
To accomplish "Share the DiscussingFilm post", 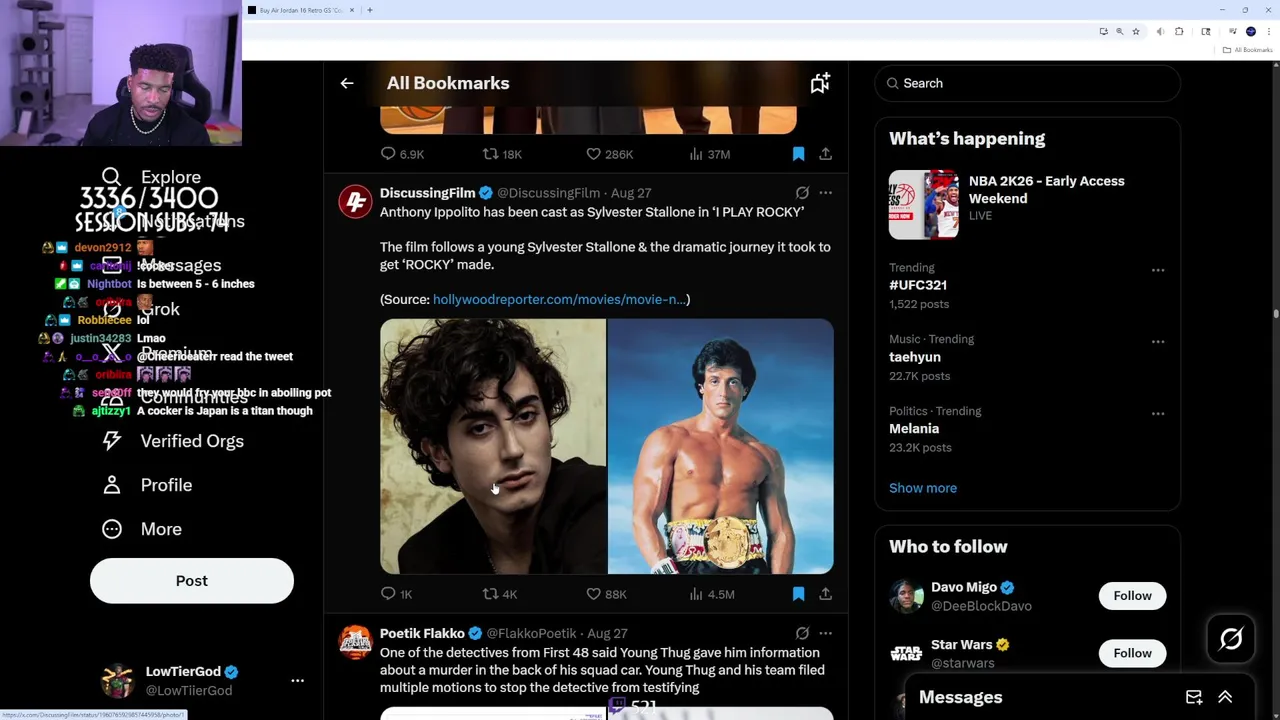I will [825, 594].
